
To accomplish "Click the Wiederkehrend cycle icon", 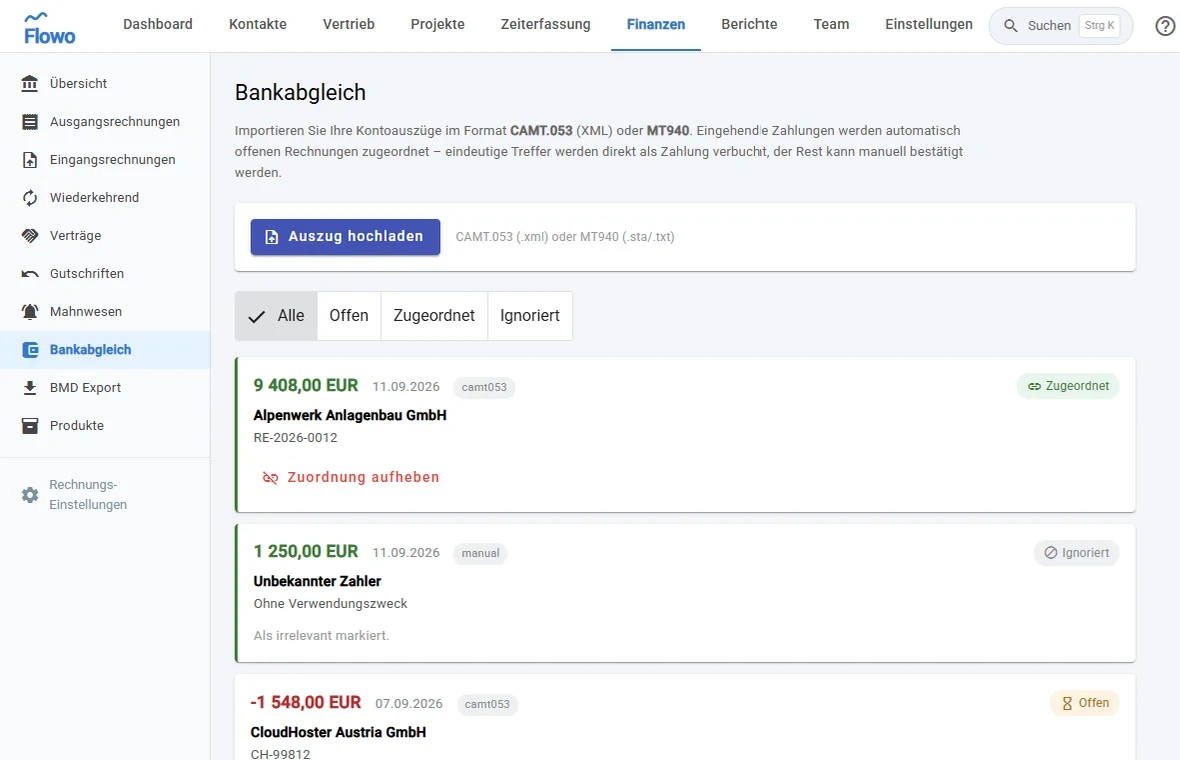I will pyautogui.click(x=29, y=198).
